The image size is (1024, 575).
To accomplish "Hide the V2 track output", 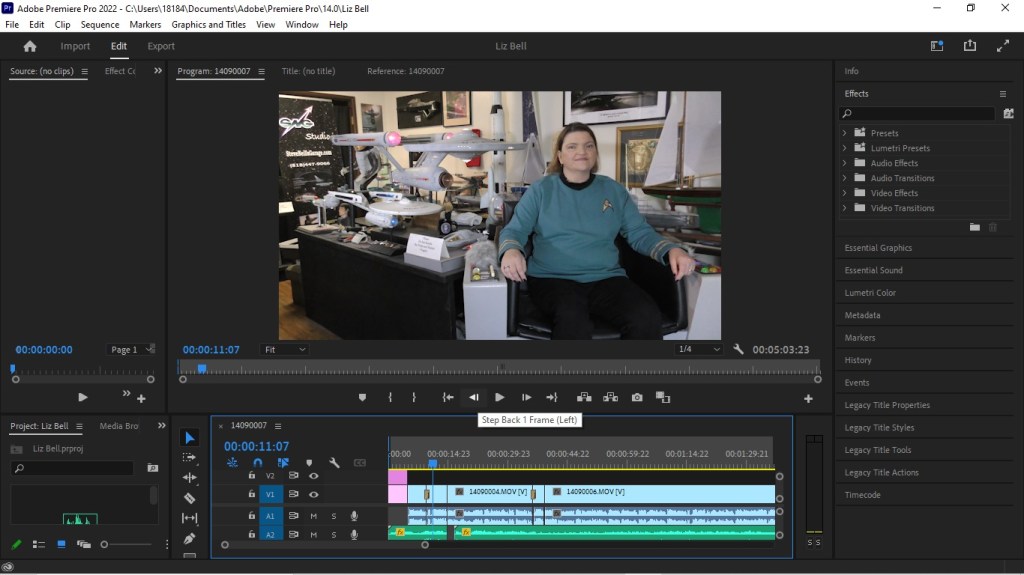I will pos(314,476).
